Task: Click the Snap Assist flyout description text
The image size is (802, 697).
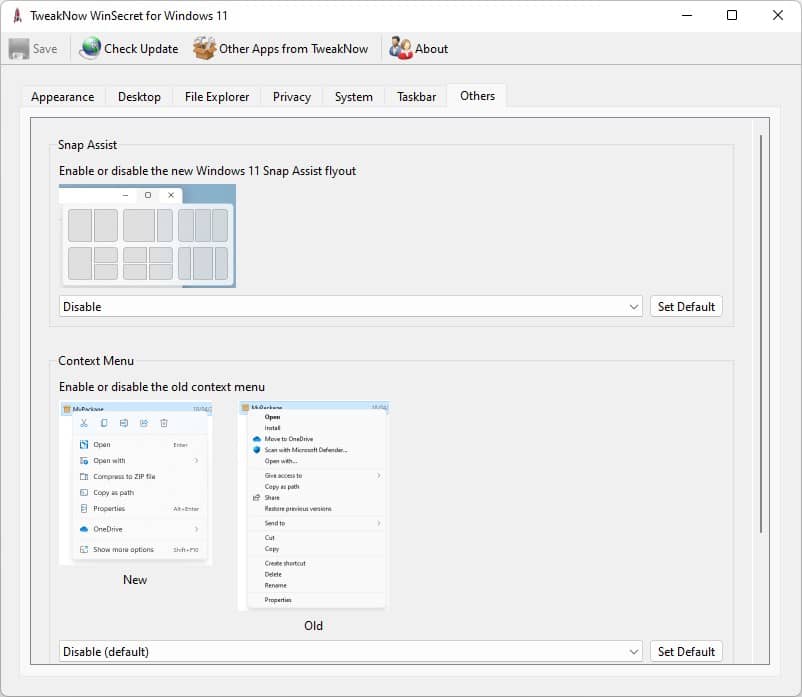Action: [207, 171]
